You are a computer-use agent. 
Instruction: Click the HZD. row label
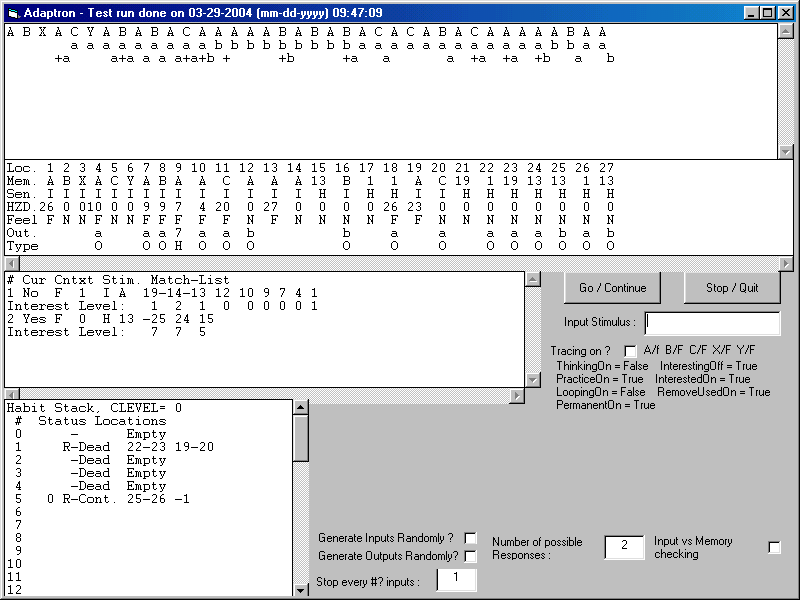[x=22, y=207]
